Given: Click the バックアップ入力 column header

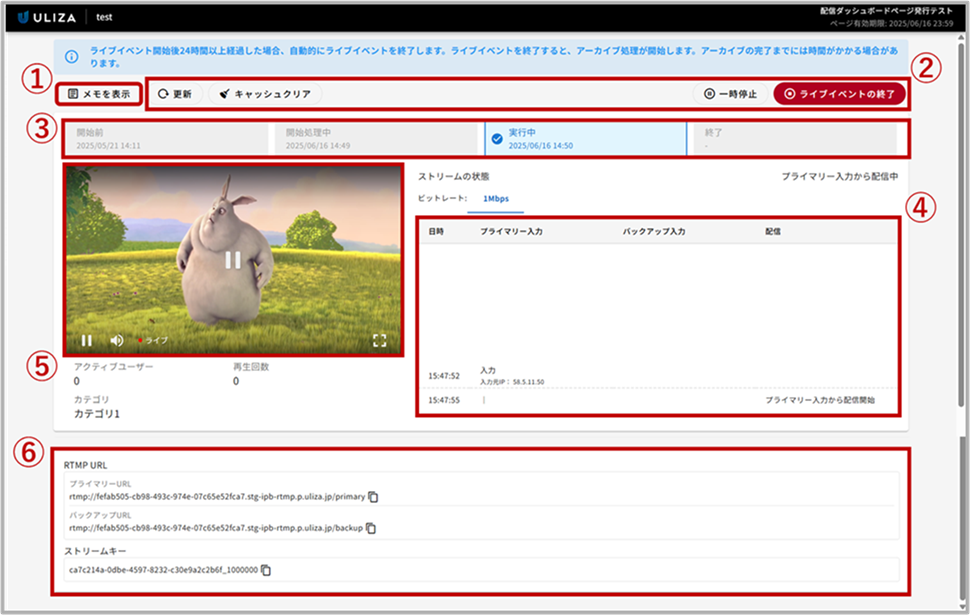Looking at the screenshot, I should (654, 231).
